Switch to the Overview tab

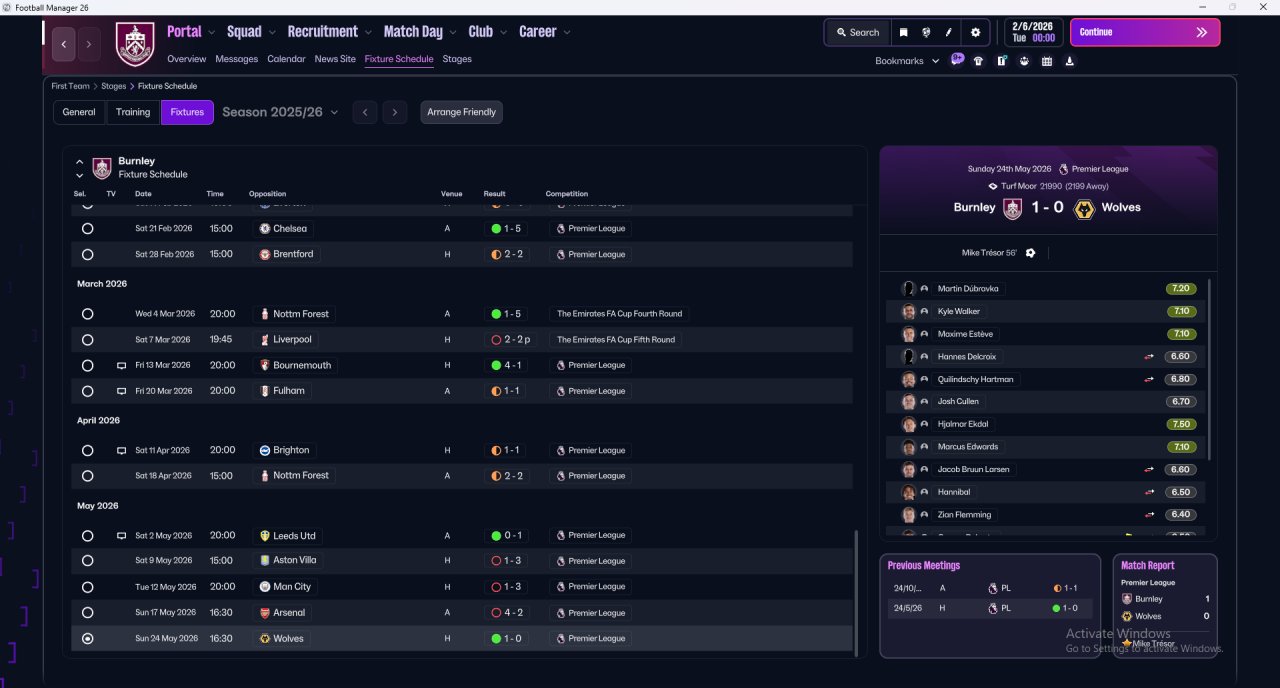tap(187, 59)
